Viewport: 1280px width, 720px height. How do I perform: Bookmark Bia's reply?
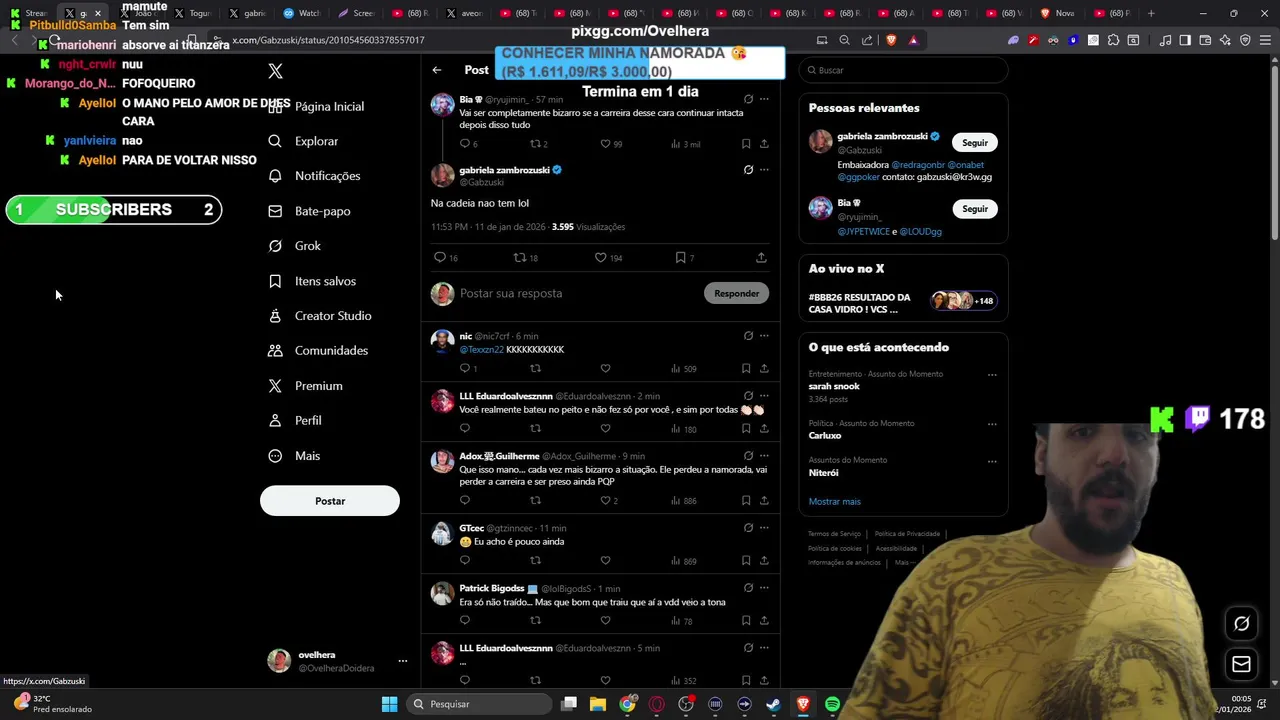[x=746, y=144]
